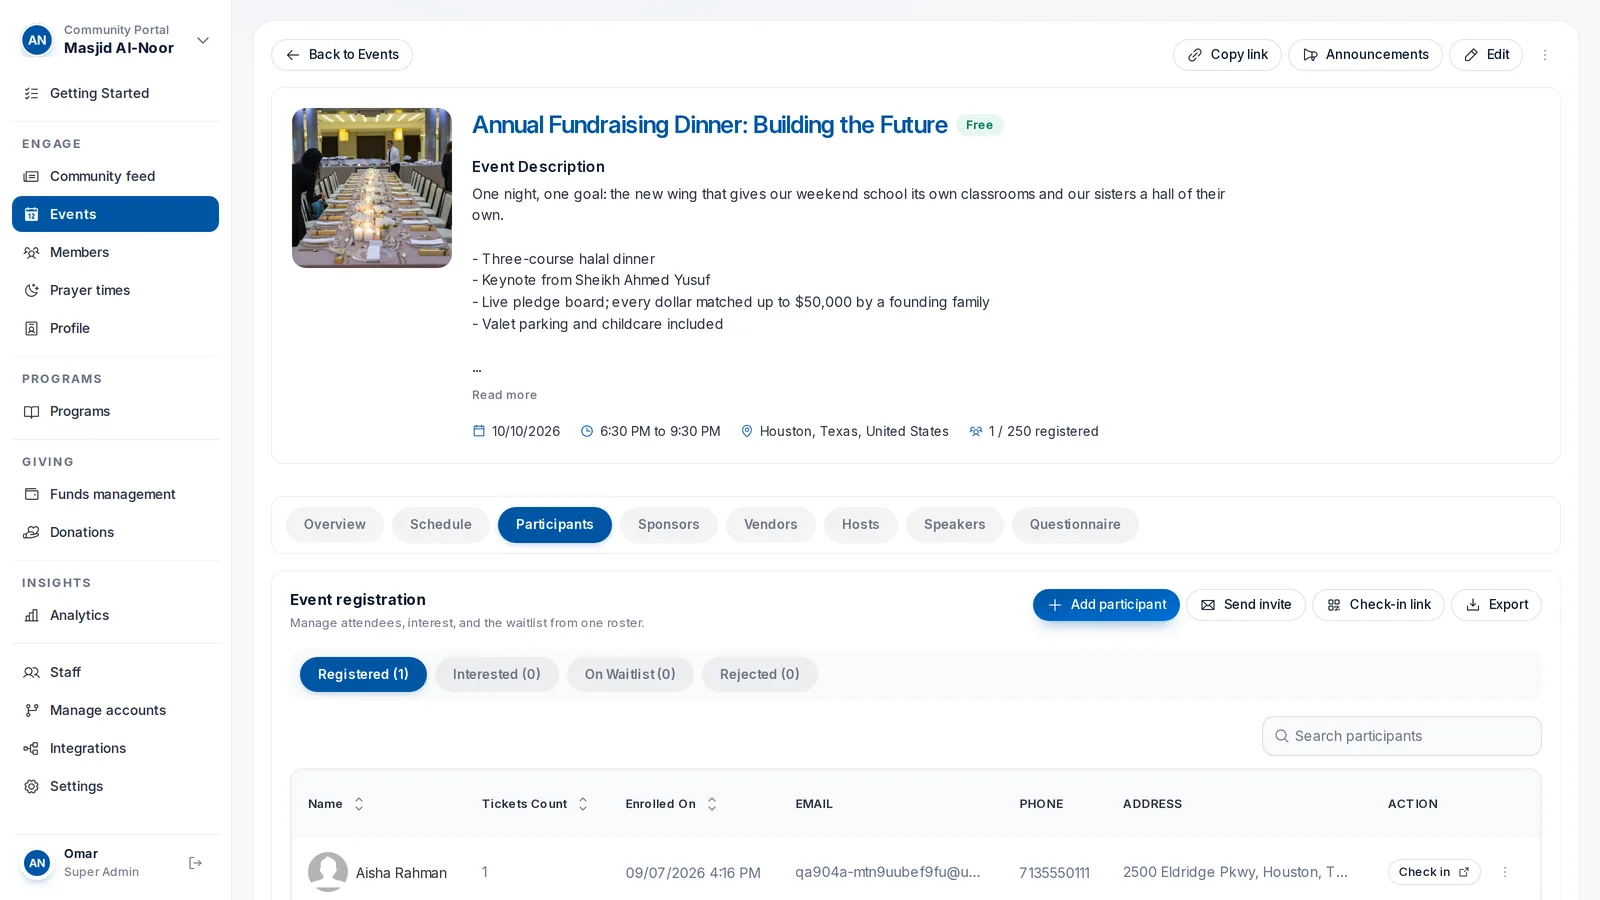Image resolution: width=1600 pixels, height=900 pixels.
Task: Open the Vendors tab
Action: point(771,525)
